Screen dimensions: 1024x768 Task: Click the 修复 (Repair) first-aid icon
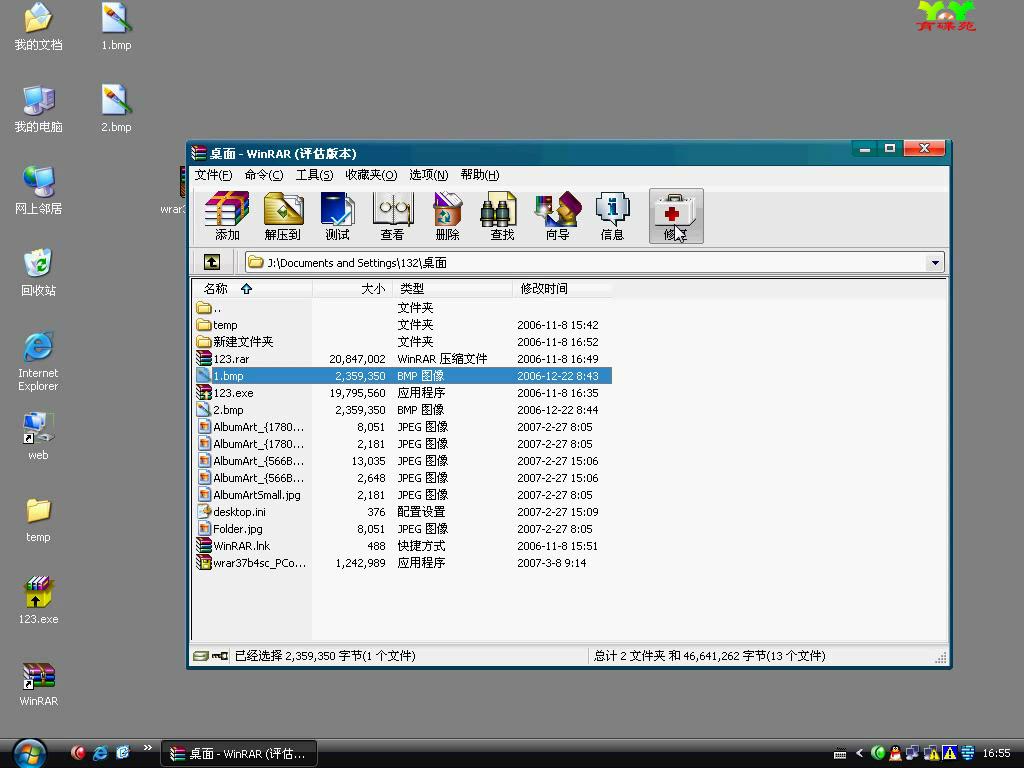[676, 216]
